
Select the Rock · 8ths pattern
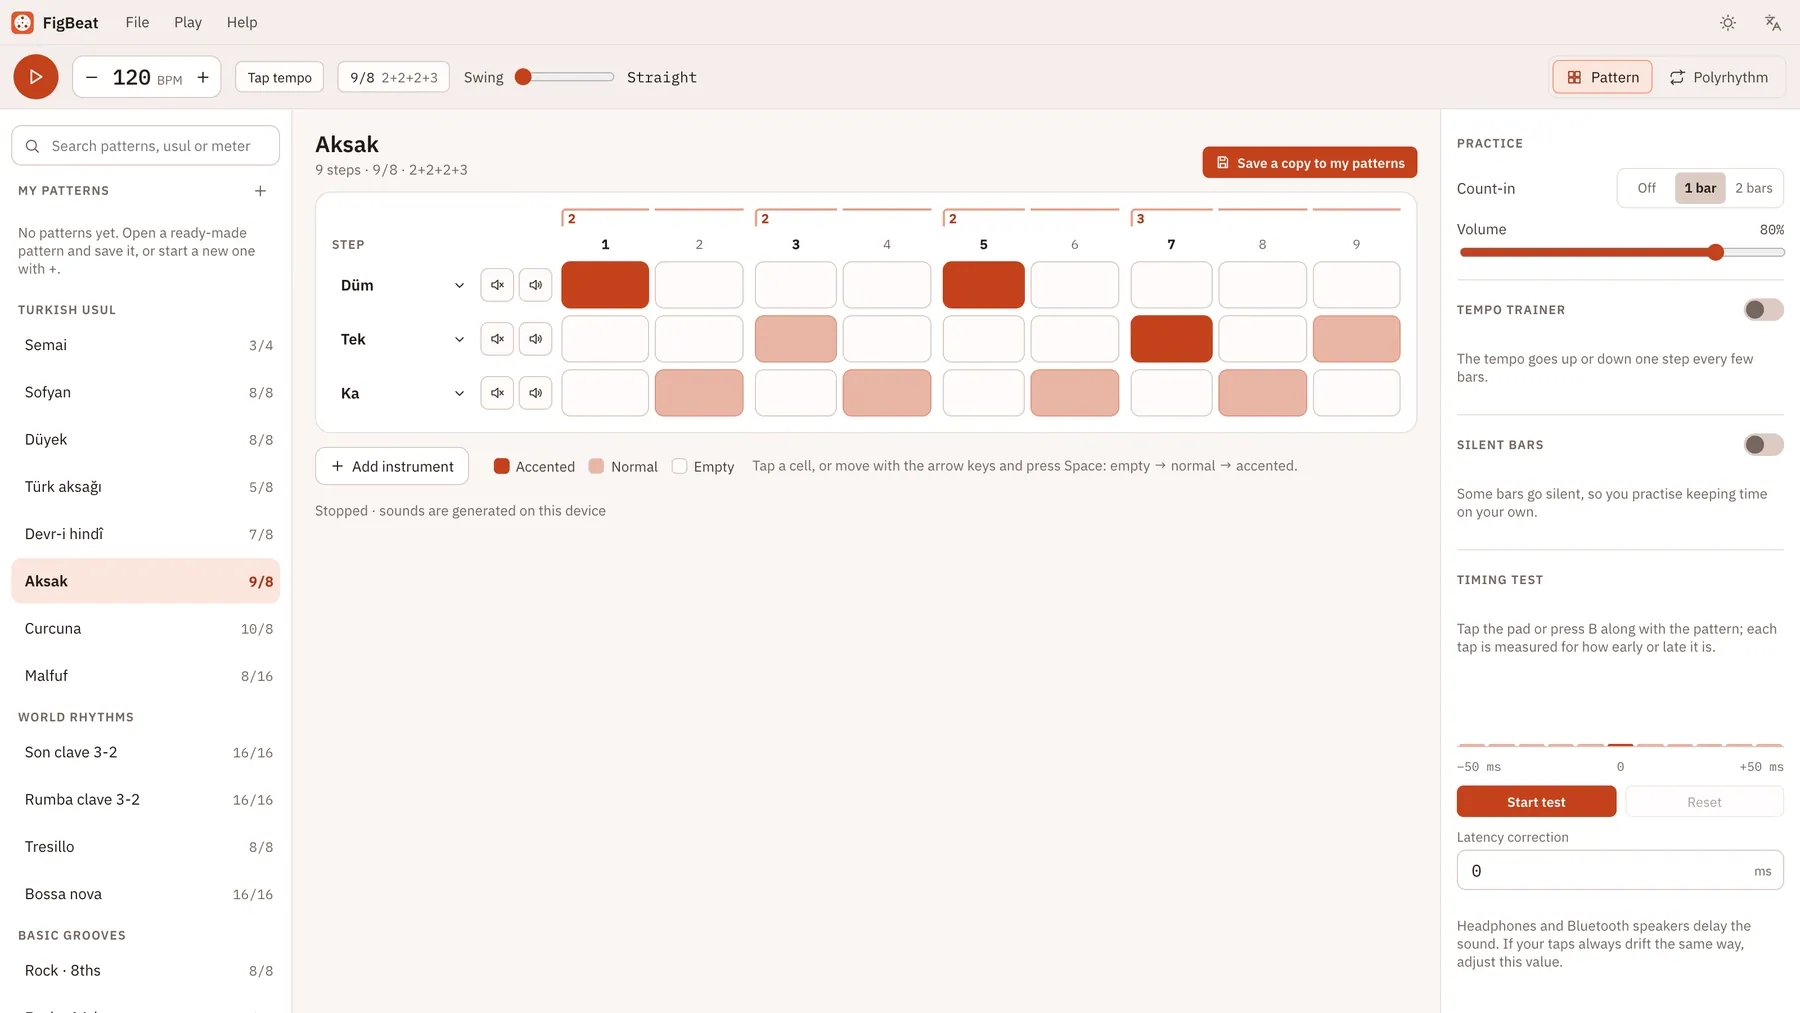tap(146, 971)
